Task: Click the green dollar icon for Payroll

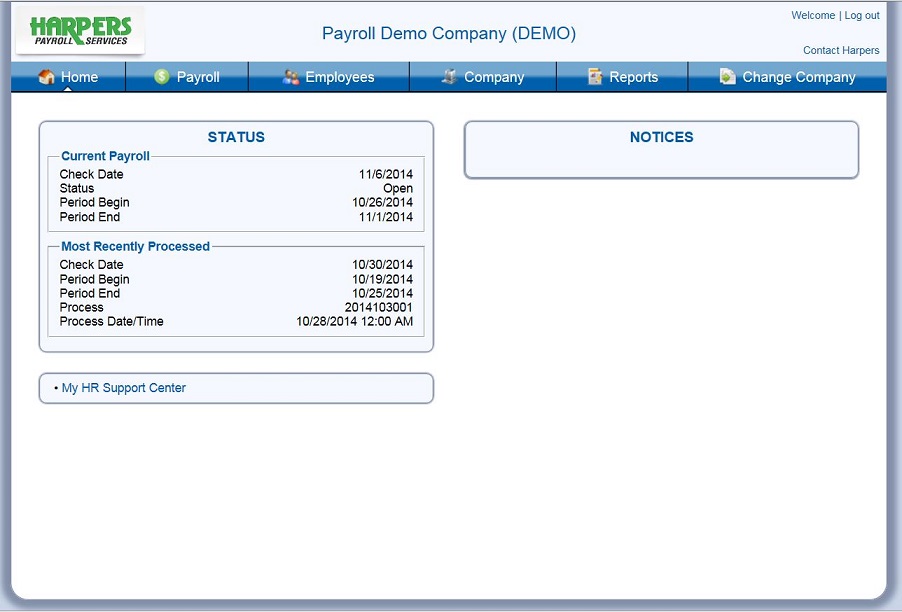Action: pyautogui.click(x=162, y=77)
